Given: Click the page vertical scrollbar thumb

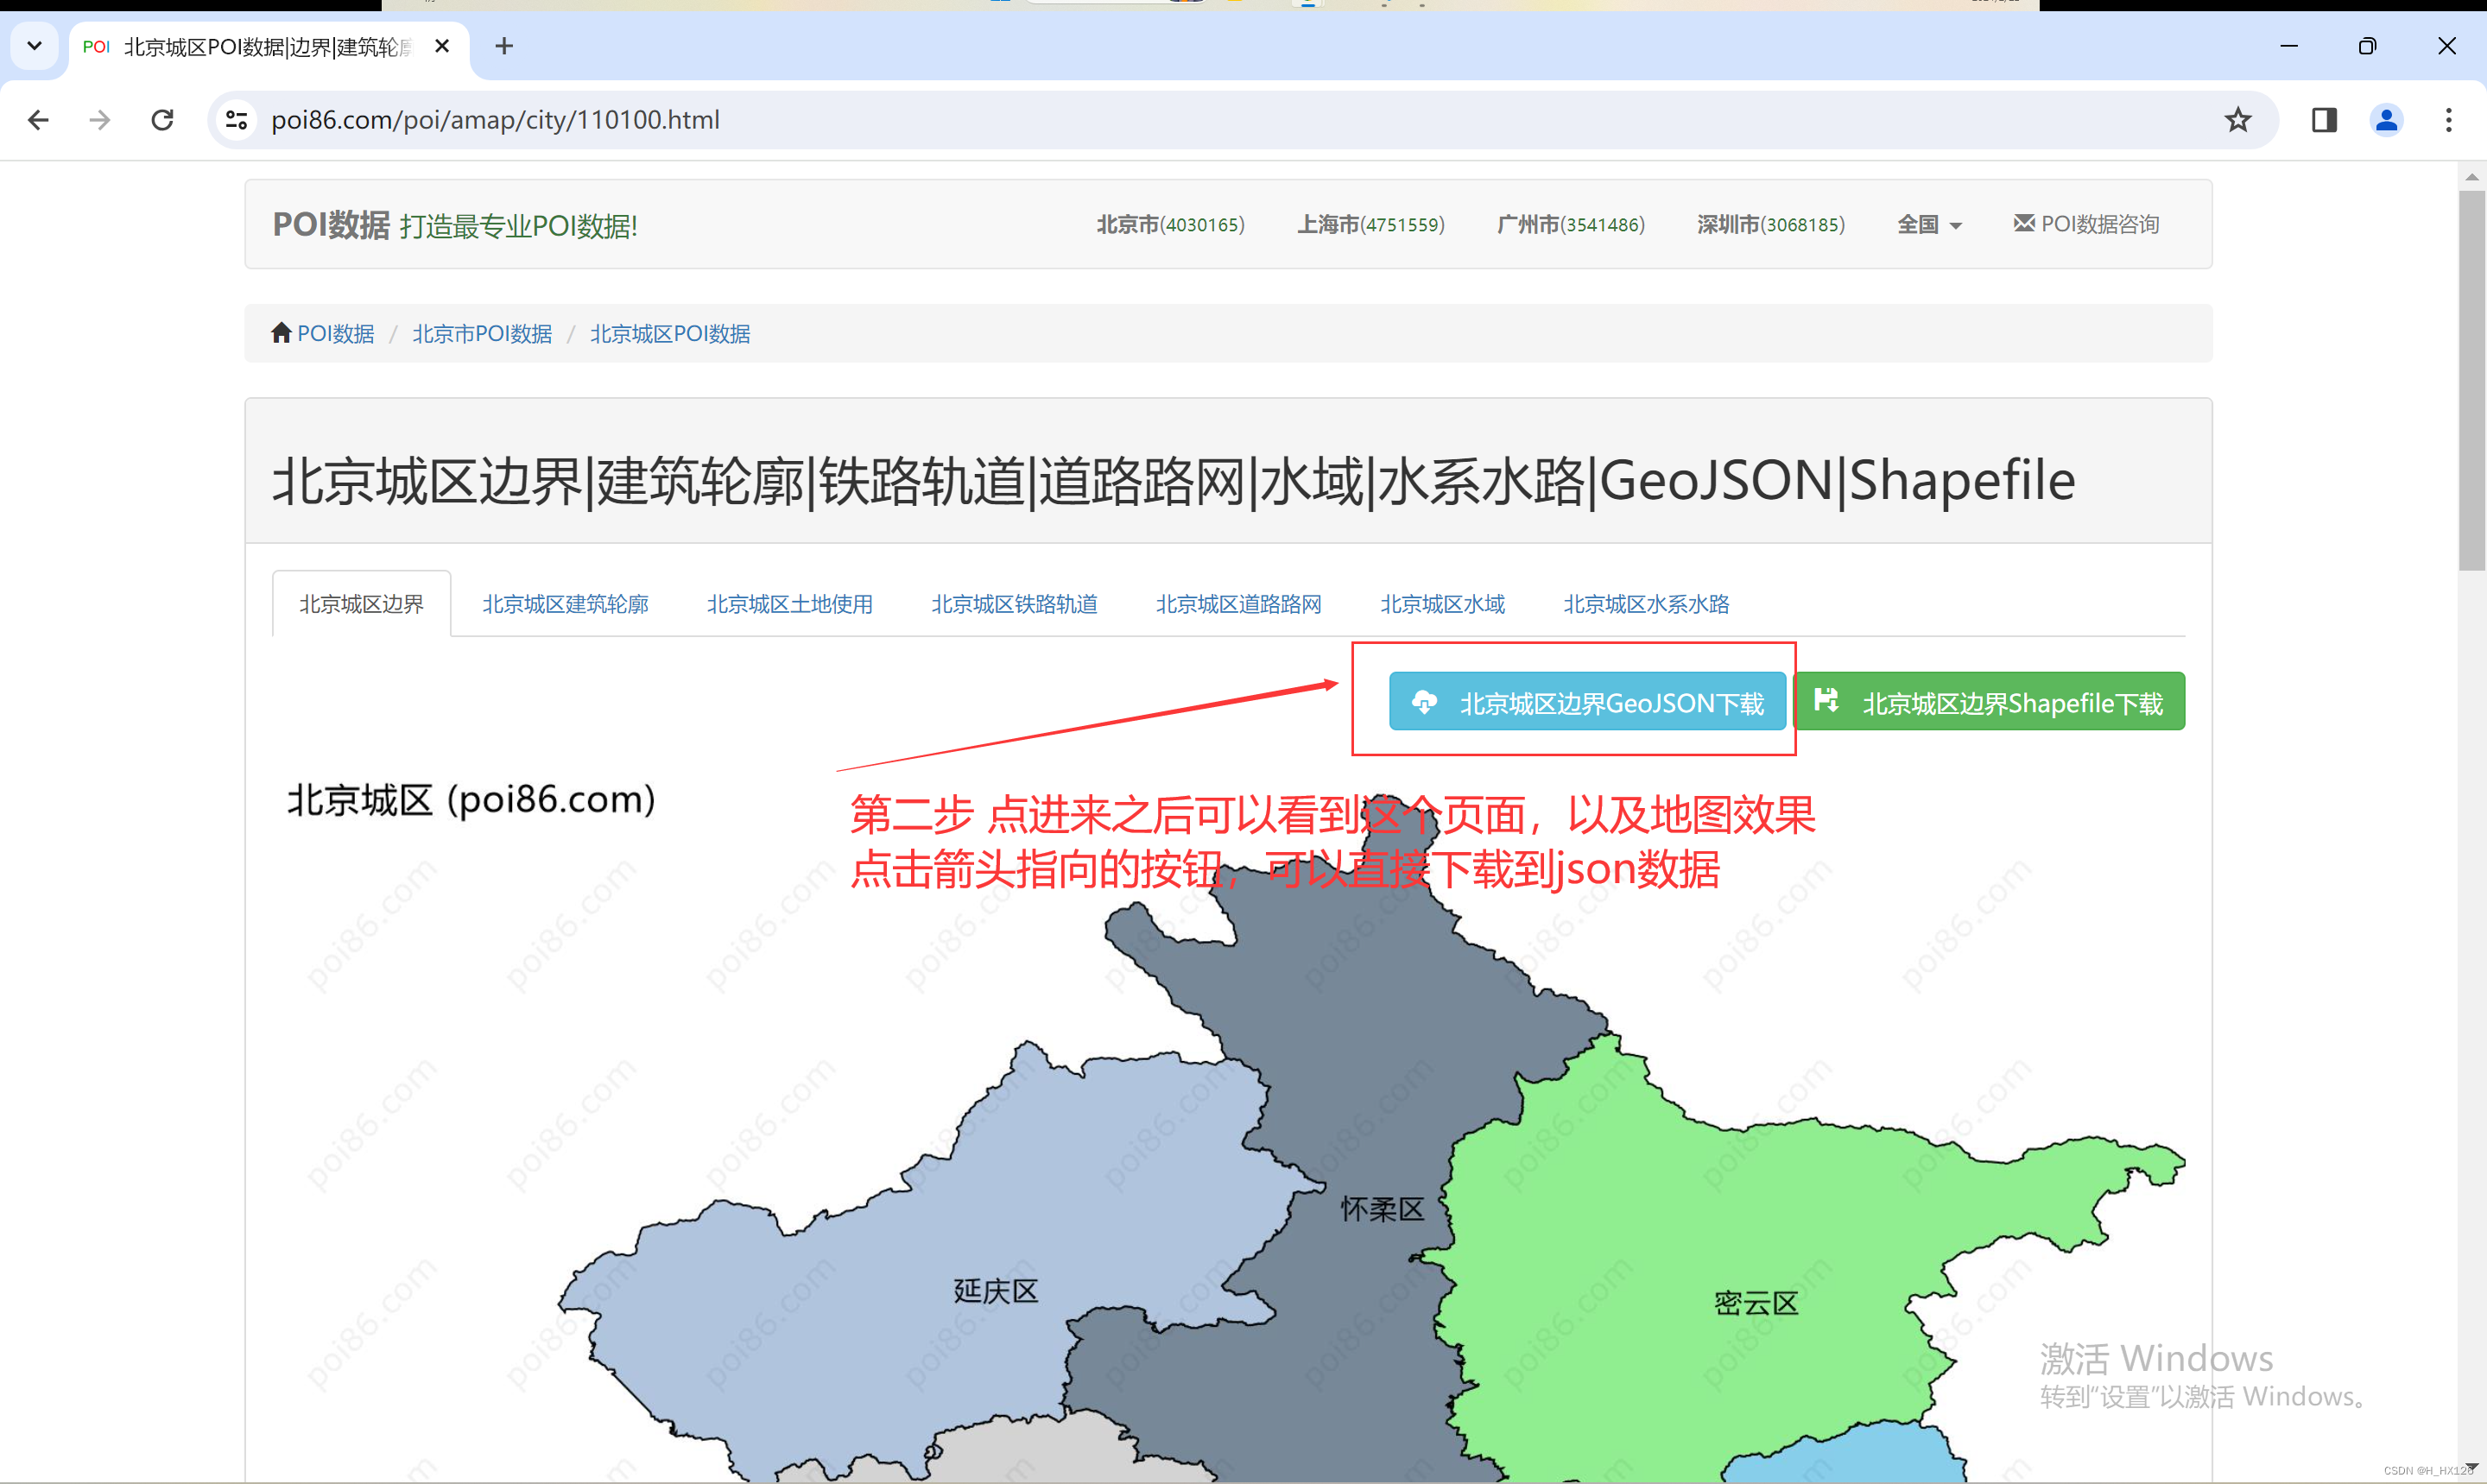Looking at the screenshot, I should (x=2471, y=380).
